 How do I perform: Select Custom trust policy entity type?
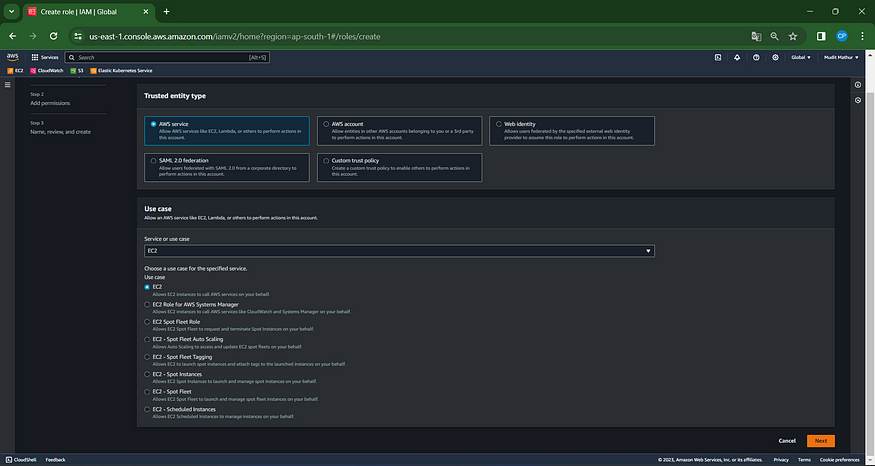[x=400, y=167]
